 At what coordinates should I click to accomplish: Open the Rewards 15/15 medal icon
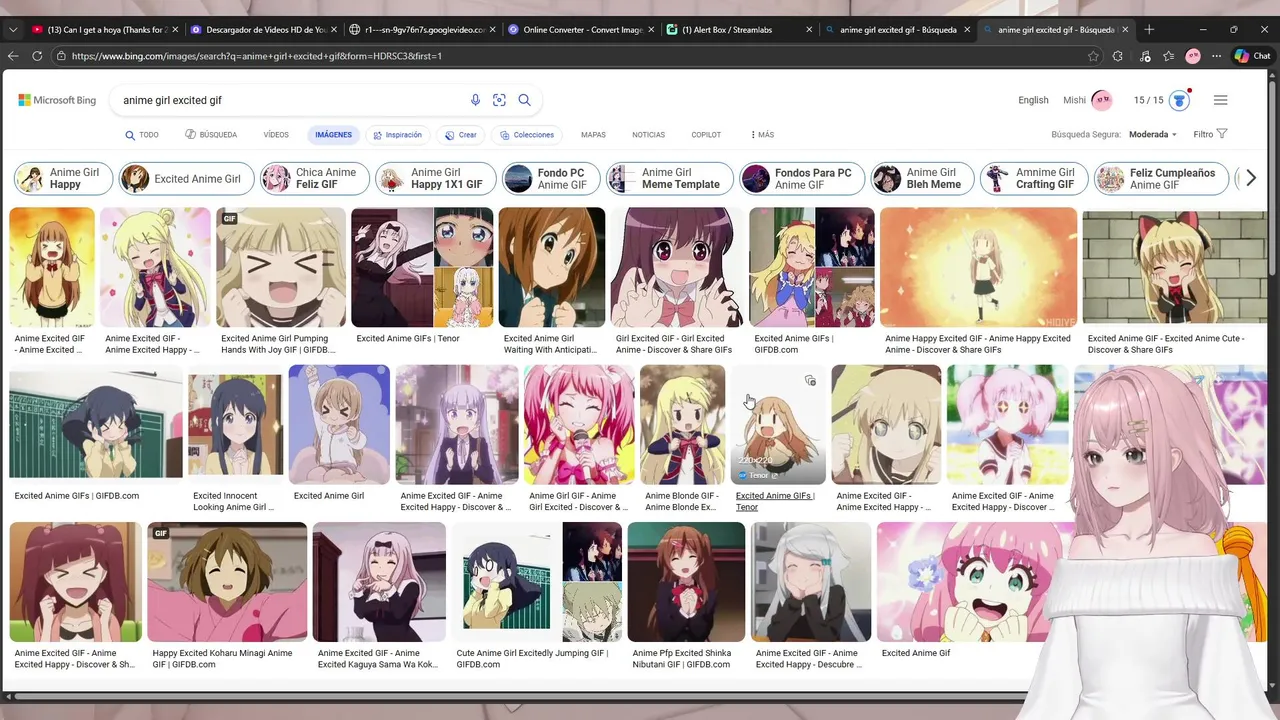1180,100
